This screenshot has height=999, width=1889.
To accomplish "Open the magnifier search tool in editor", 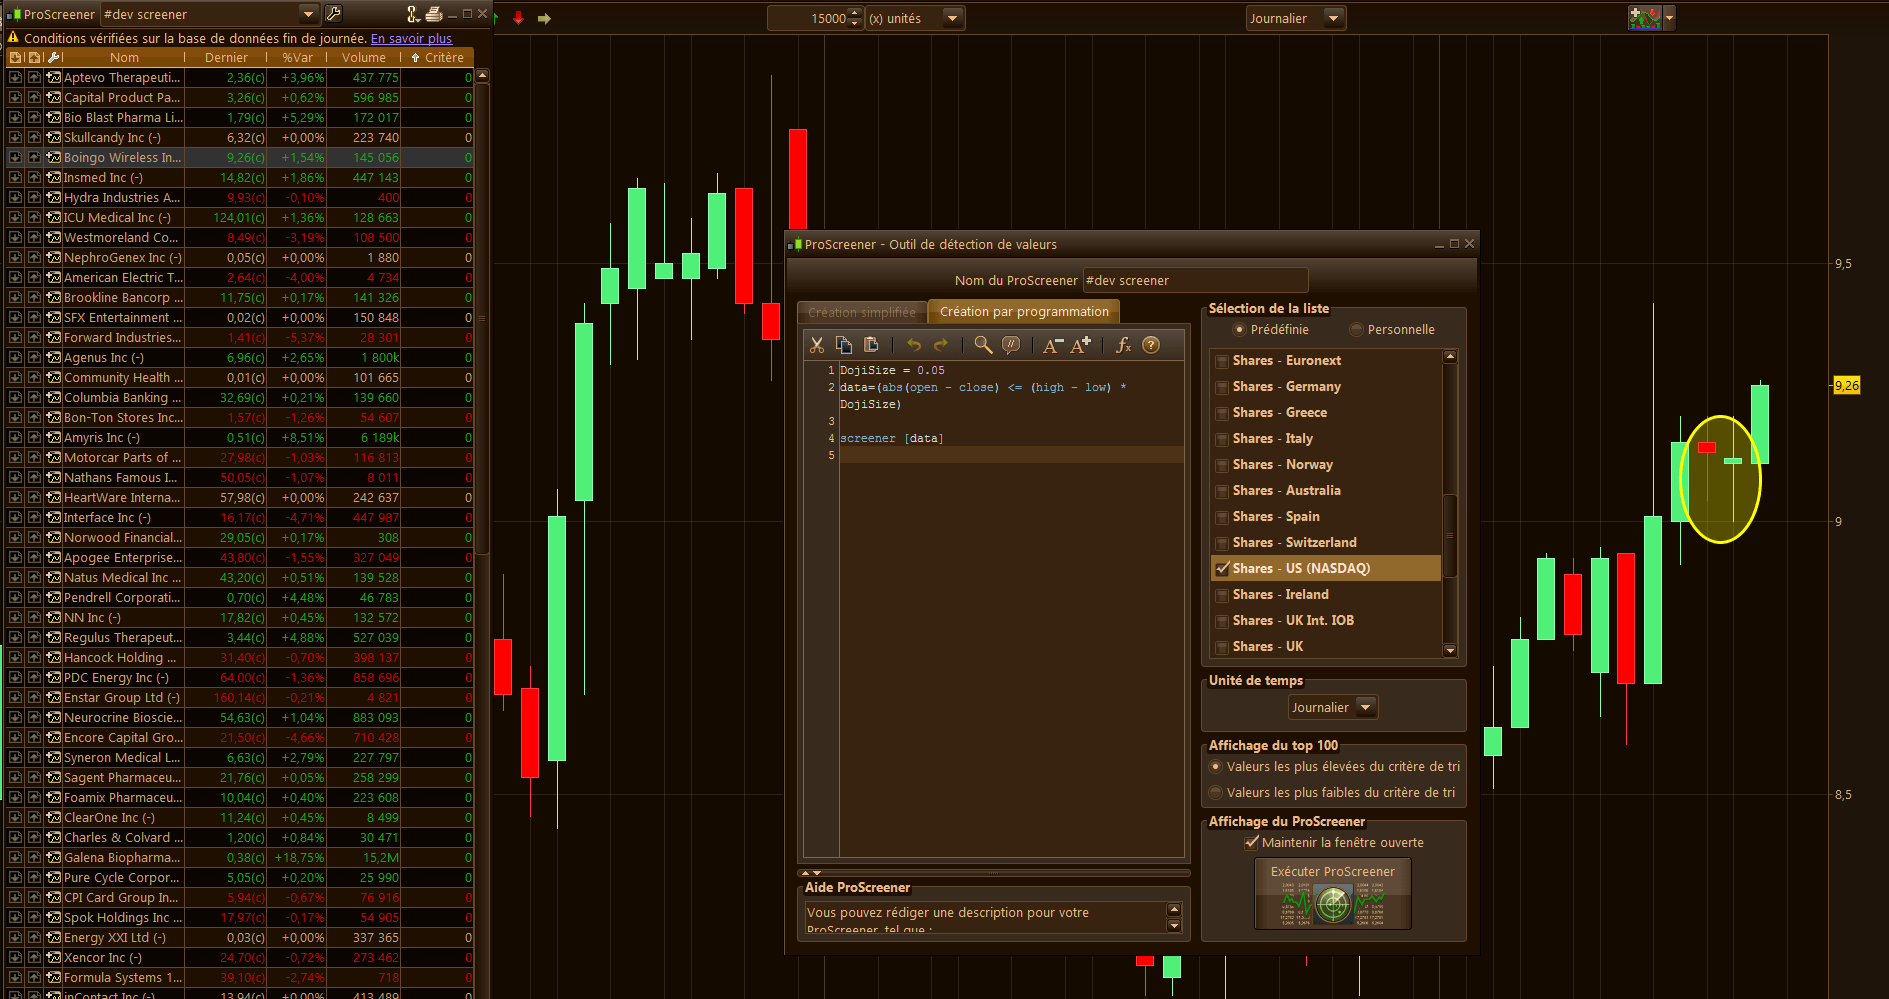I will (x=984, y=345).
